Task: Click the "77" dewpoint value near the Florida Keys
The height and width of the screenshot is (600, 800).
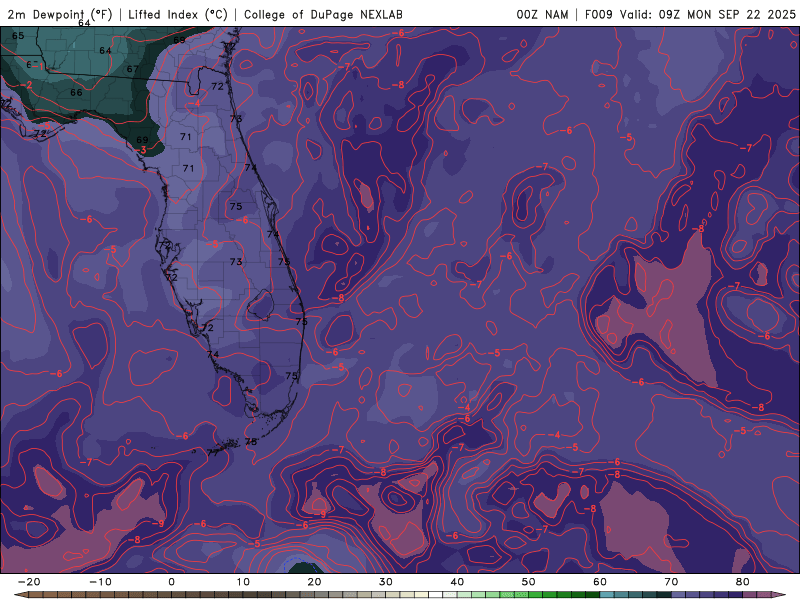Action: (213, 452)
